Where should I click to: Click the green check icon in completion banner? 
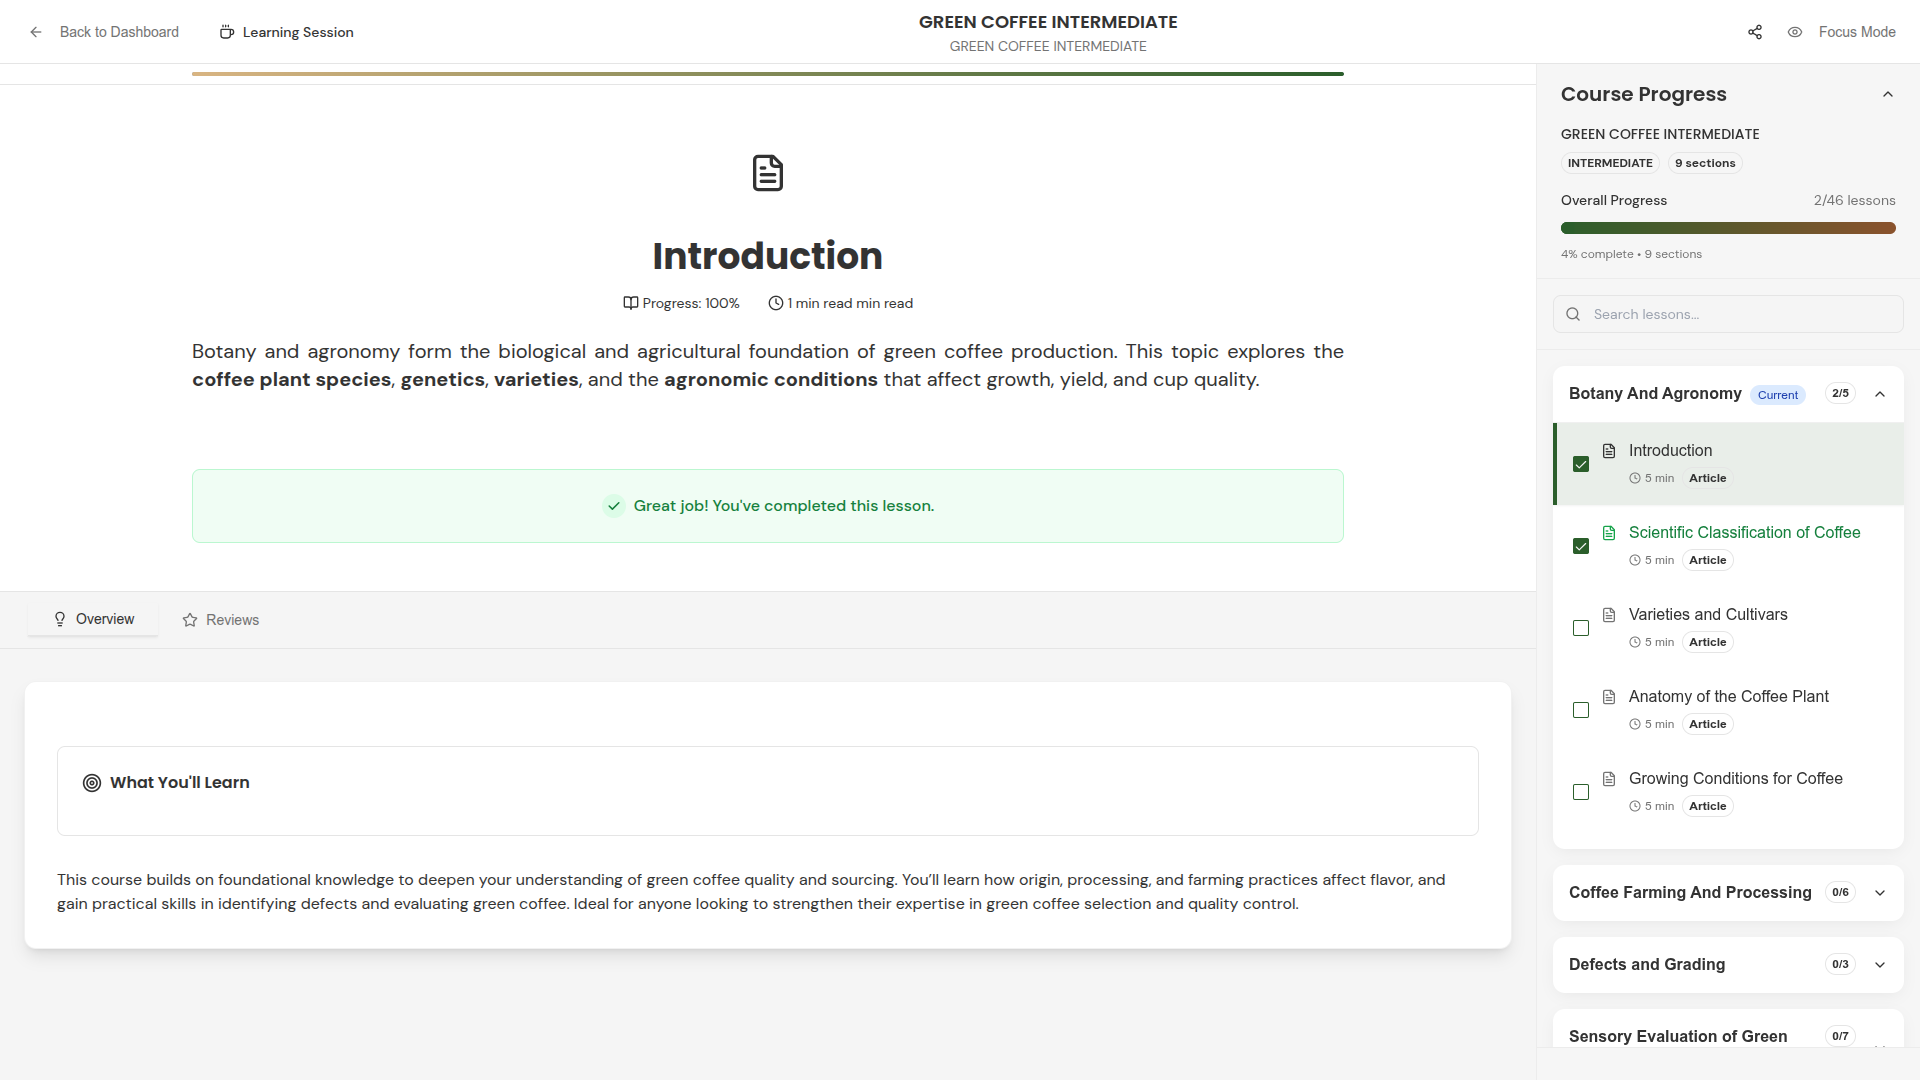pyautogui.click(x=614, y=506)
